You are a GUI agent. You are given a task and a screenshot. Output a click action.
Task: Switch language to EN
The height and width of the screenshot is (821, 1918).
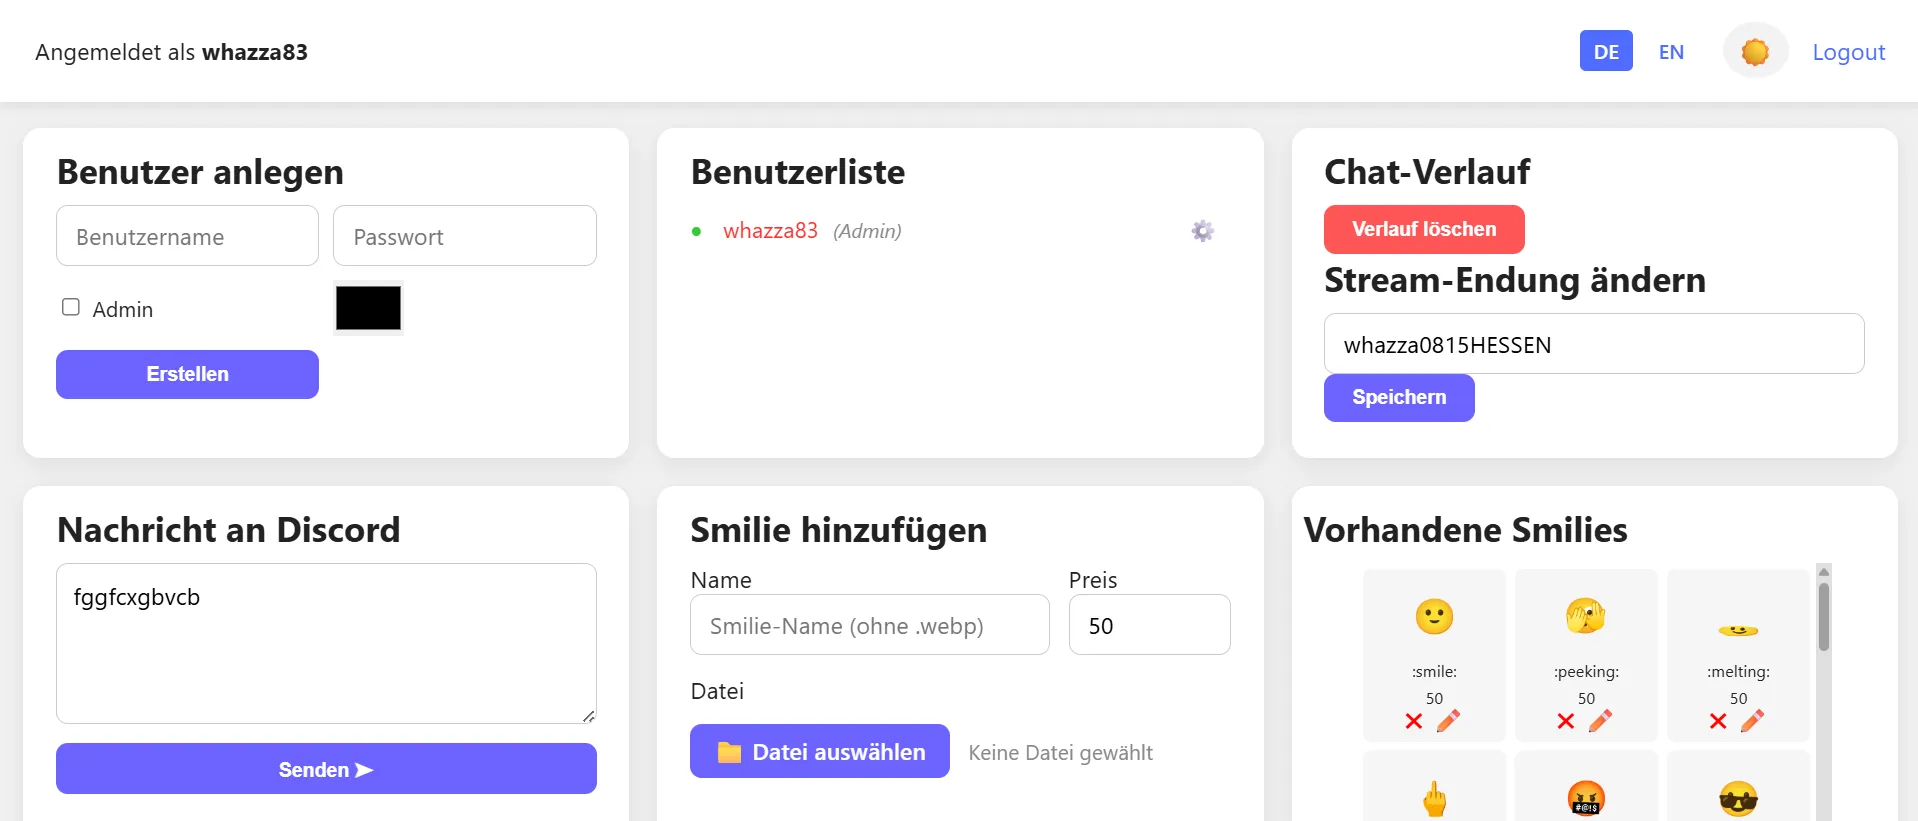click(1671, 52)
